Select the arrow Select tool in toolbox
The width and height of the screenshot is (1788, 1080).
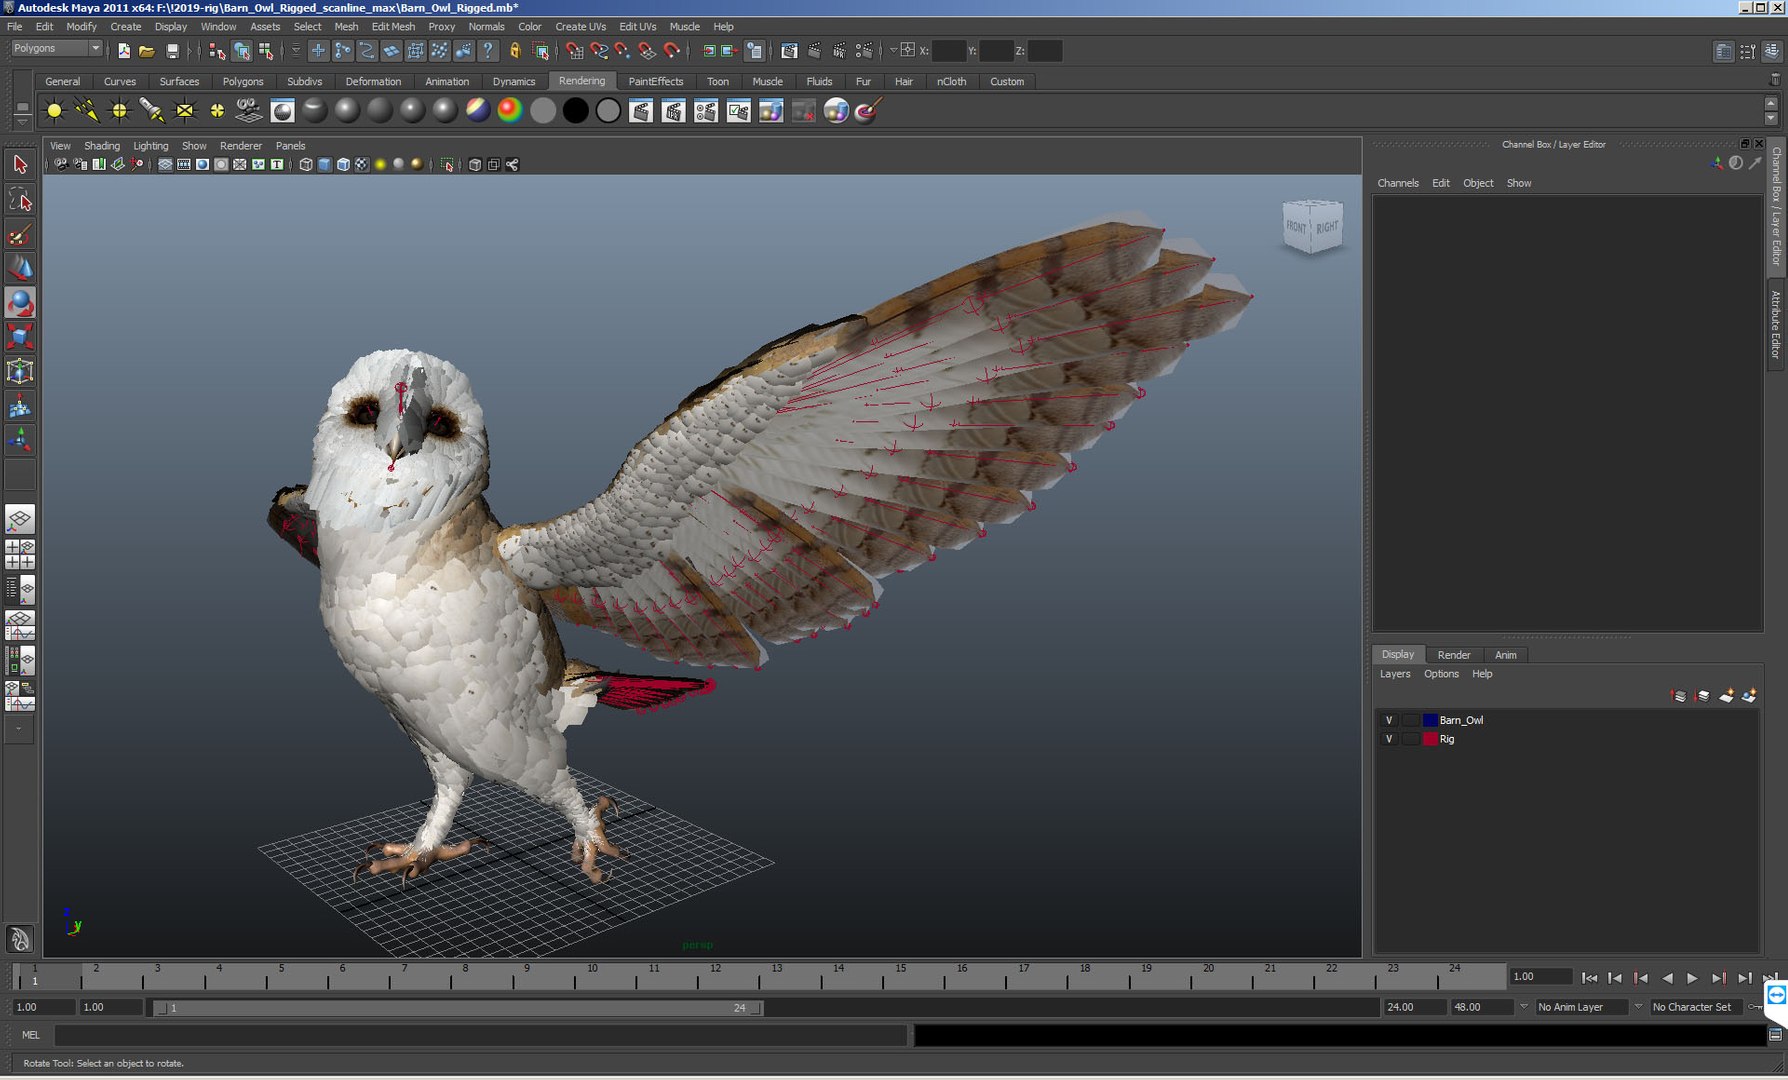click(x=20, y=164)
